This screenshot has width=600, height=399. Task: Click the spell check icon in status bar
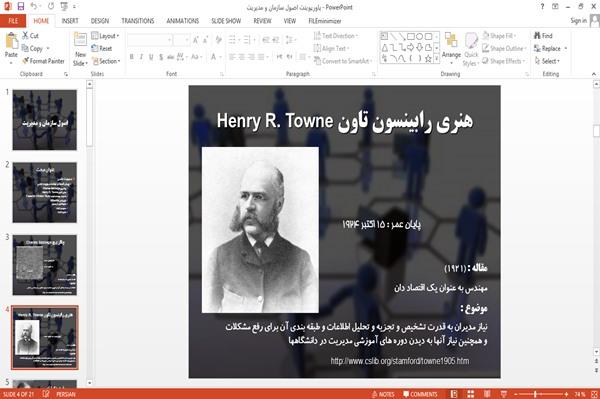(46, 394)
